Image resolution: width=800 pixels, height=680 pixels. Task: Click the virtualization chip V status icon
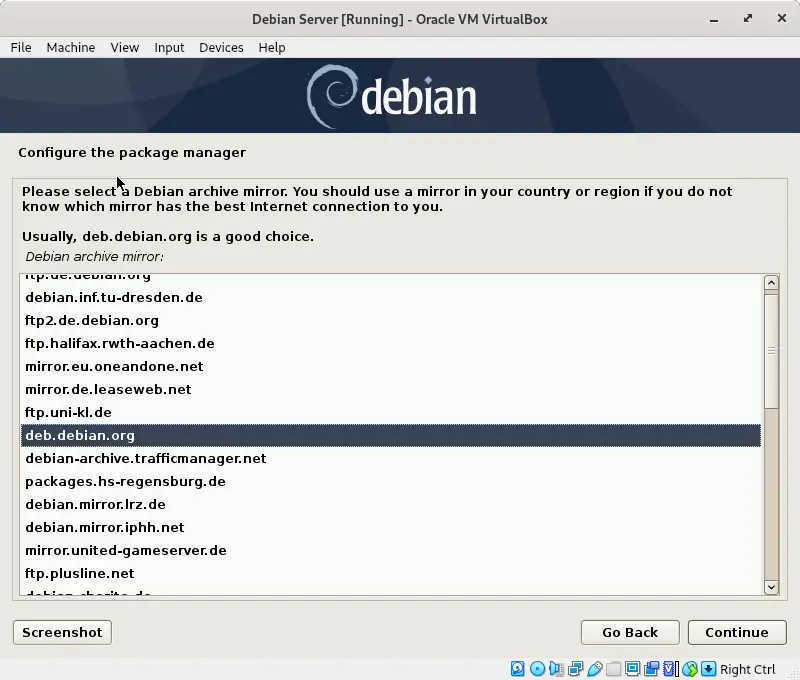click(670, 668)
